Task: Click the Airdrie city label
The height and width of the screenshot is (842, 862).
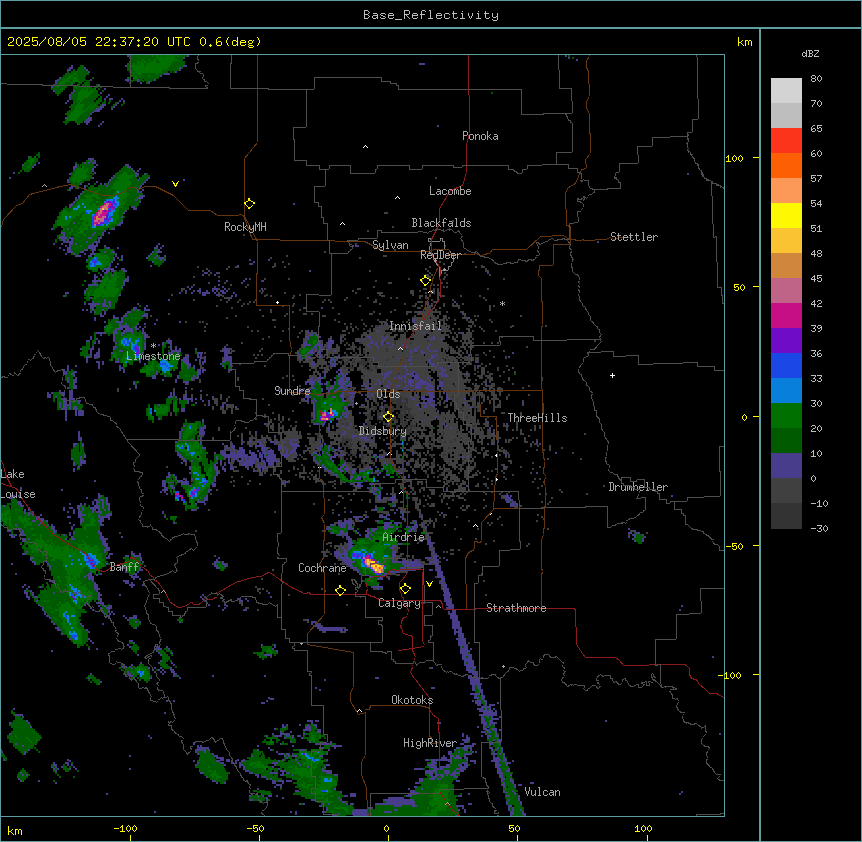Action: click(403, 537)
